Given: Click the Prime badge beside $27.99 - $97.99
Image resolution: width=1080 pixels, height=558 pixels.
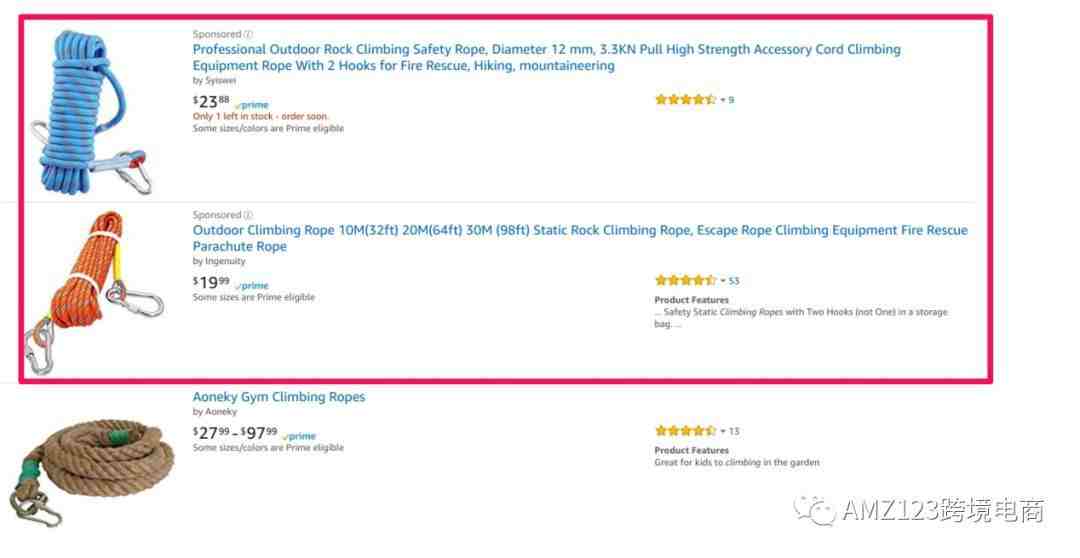Looking at the screenshot, I should 300,436.
